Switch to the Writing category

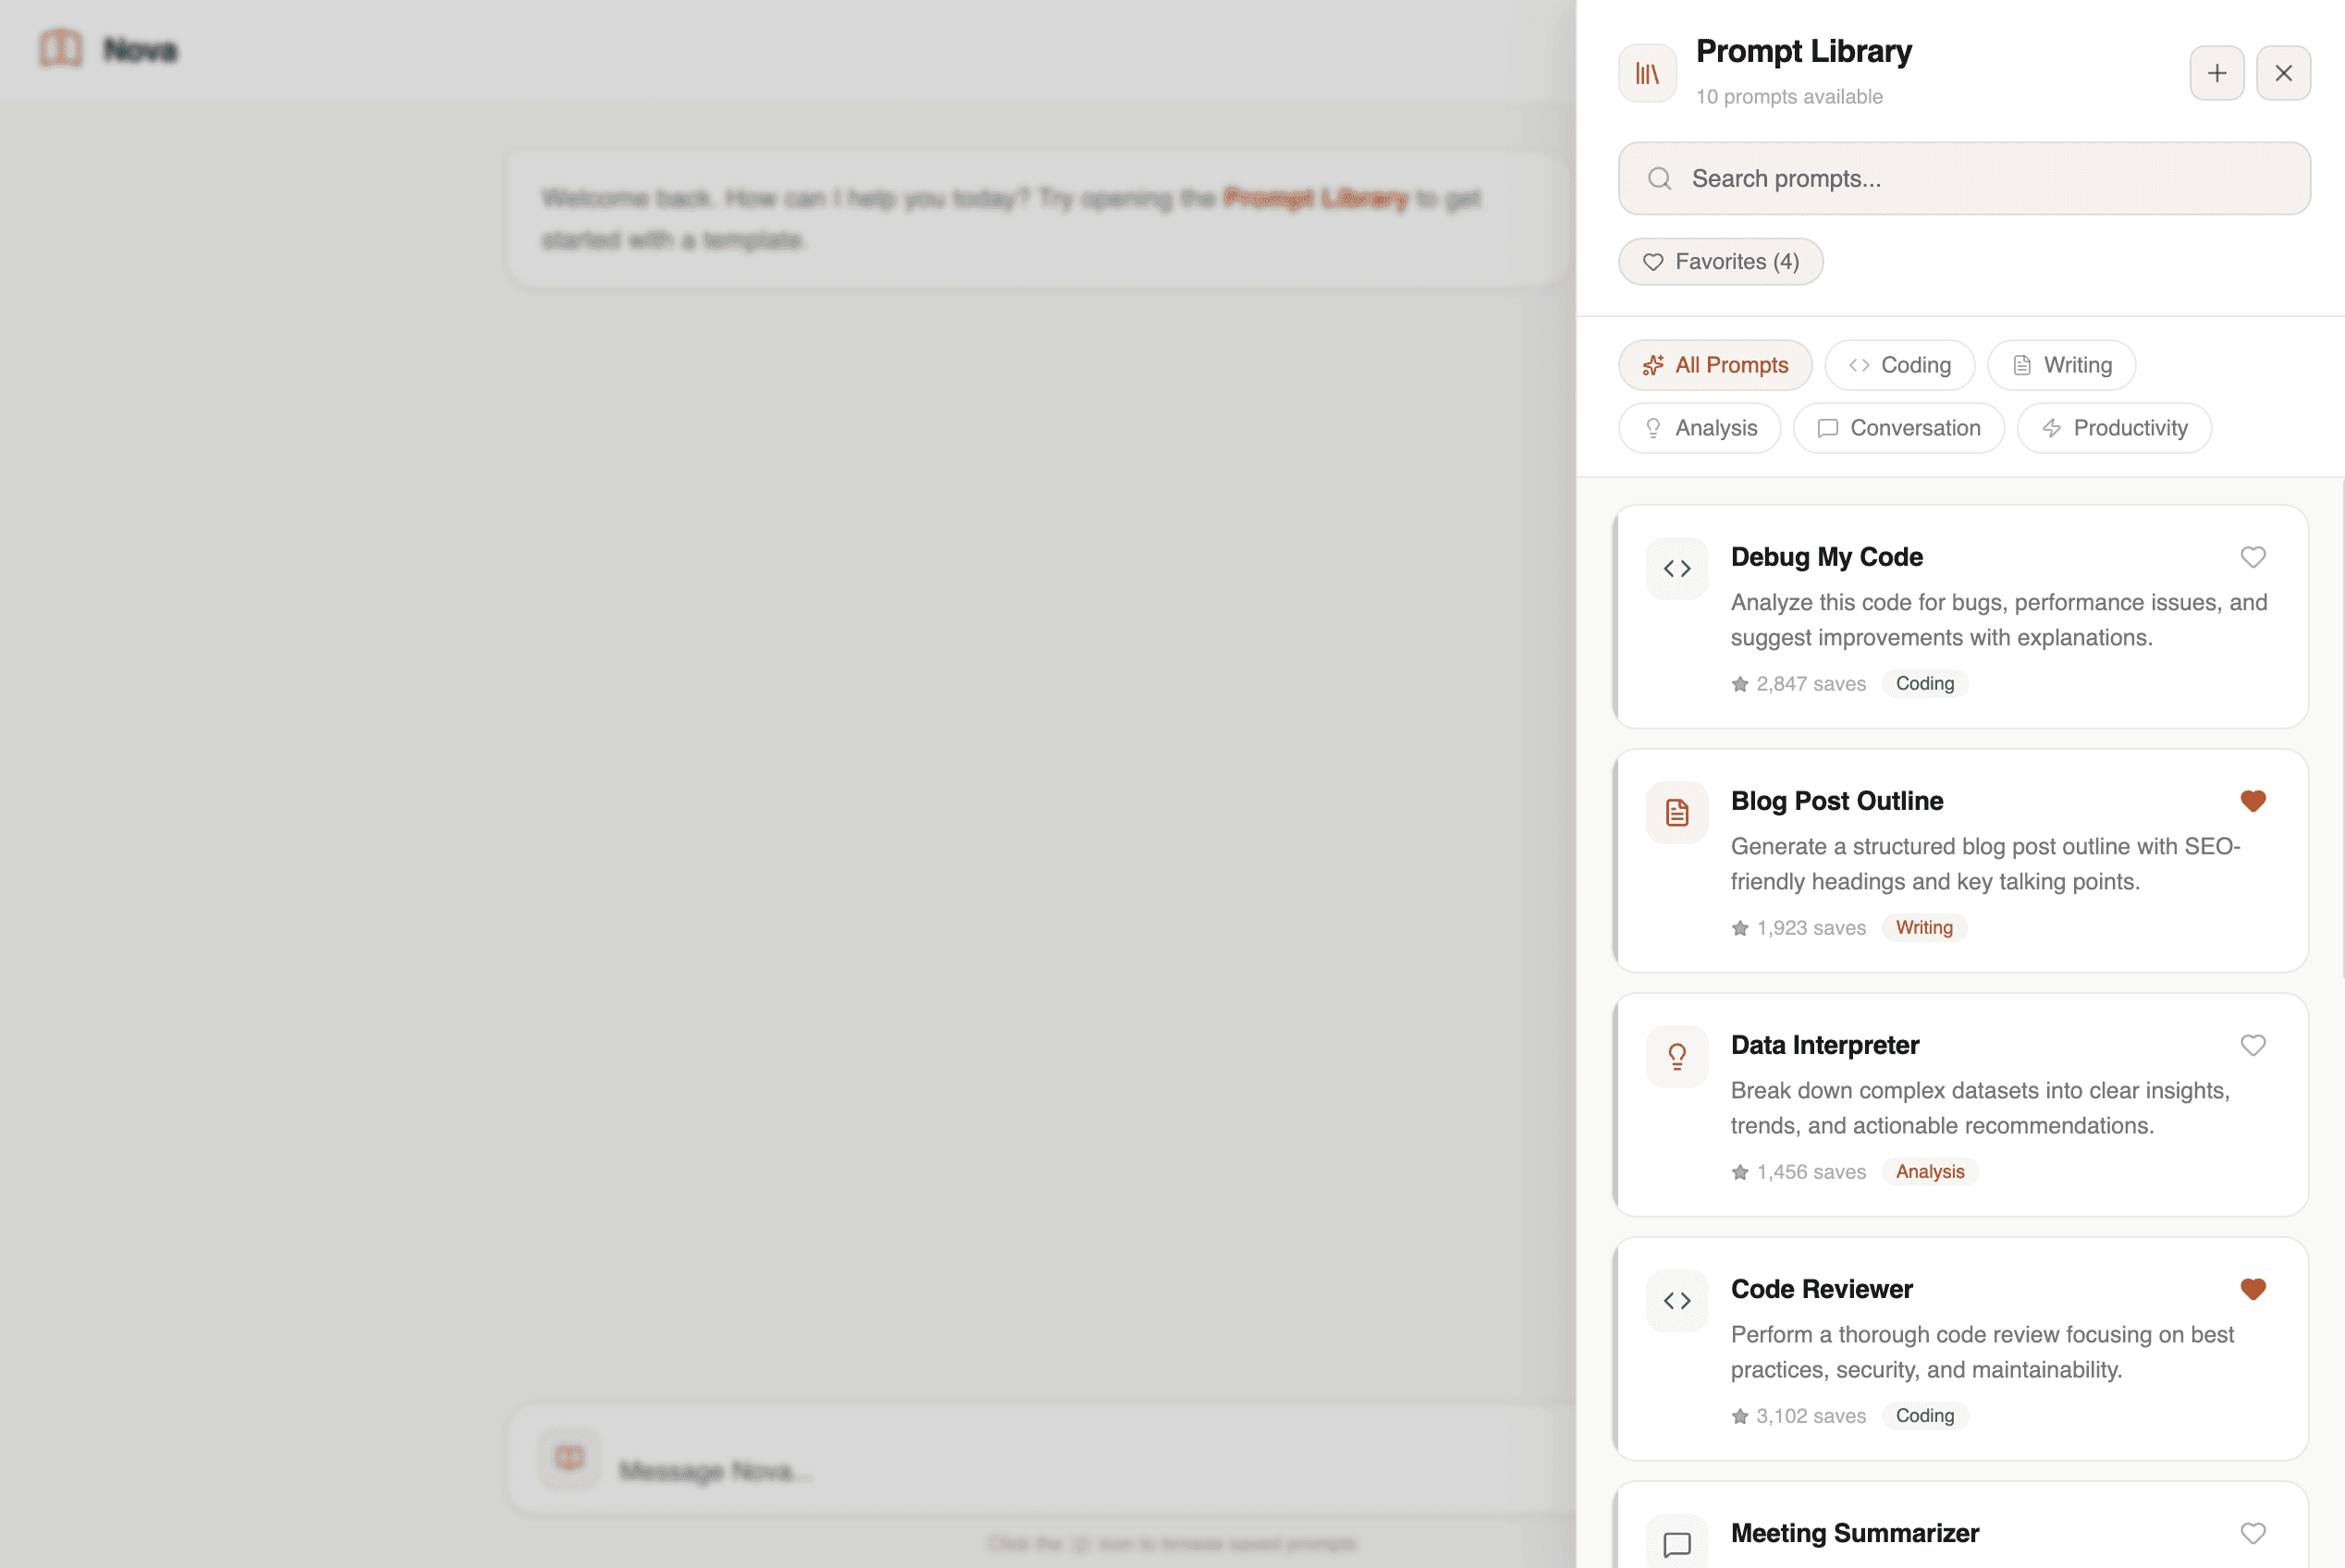tap(2061, 365)
